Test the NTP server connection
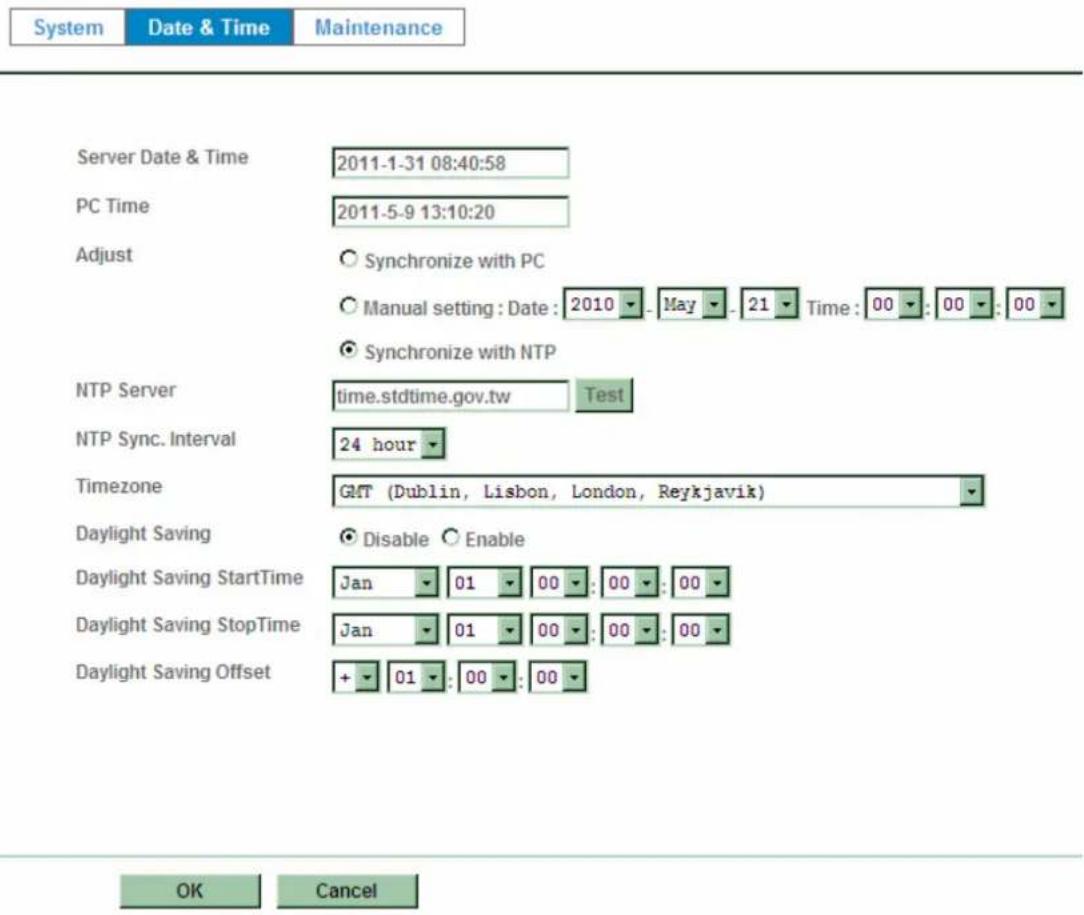The image size is (1084, 915). [604, 395]
